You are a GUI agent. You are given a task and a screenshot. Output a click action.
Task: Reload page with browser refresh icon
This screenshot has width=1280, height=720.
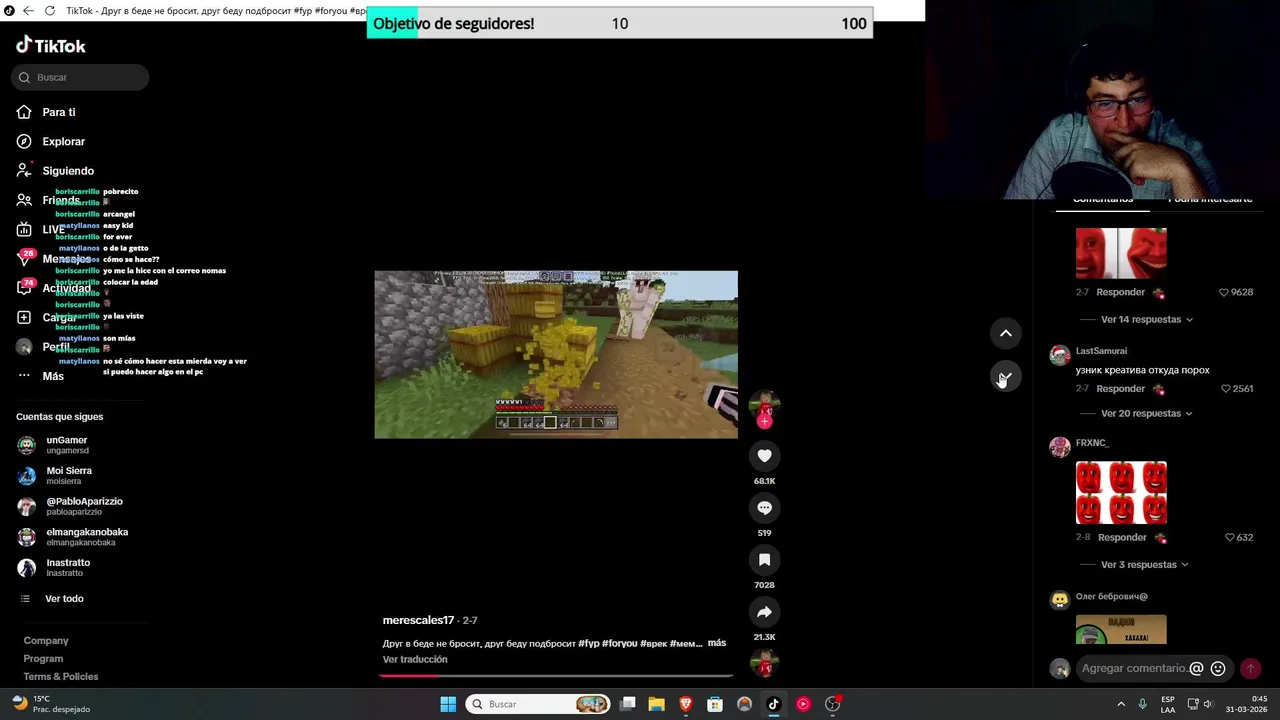[x=49, y=10]
